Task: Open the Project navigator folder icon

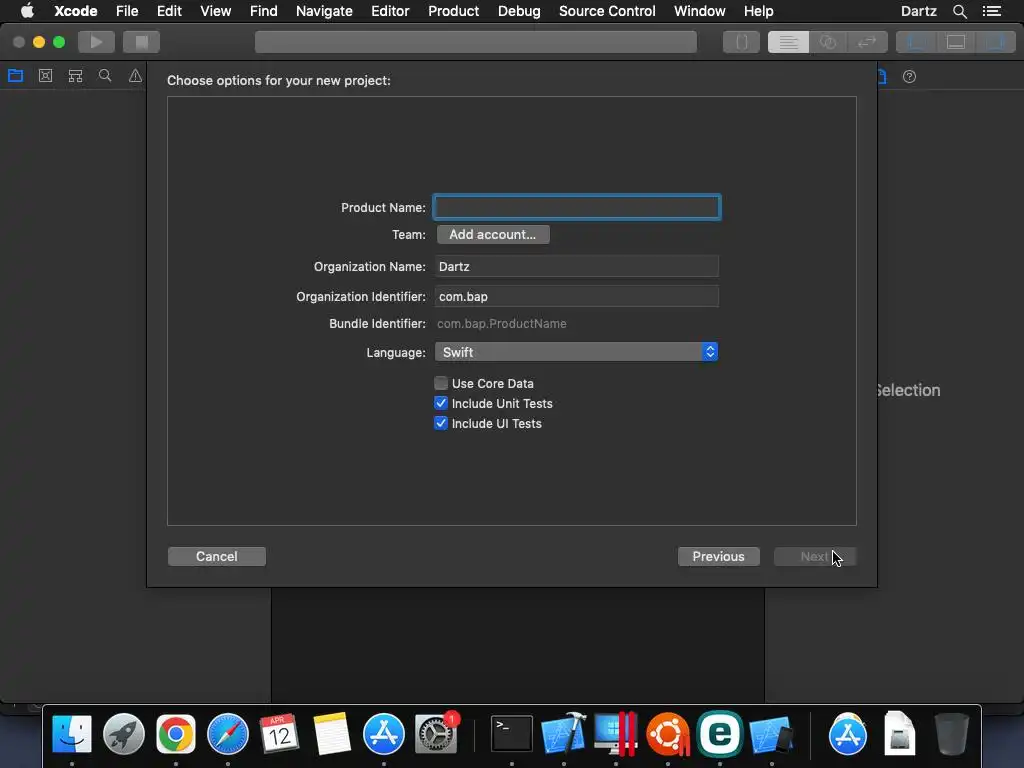Action: tap(16, 76)
